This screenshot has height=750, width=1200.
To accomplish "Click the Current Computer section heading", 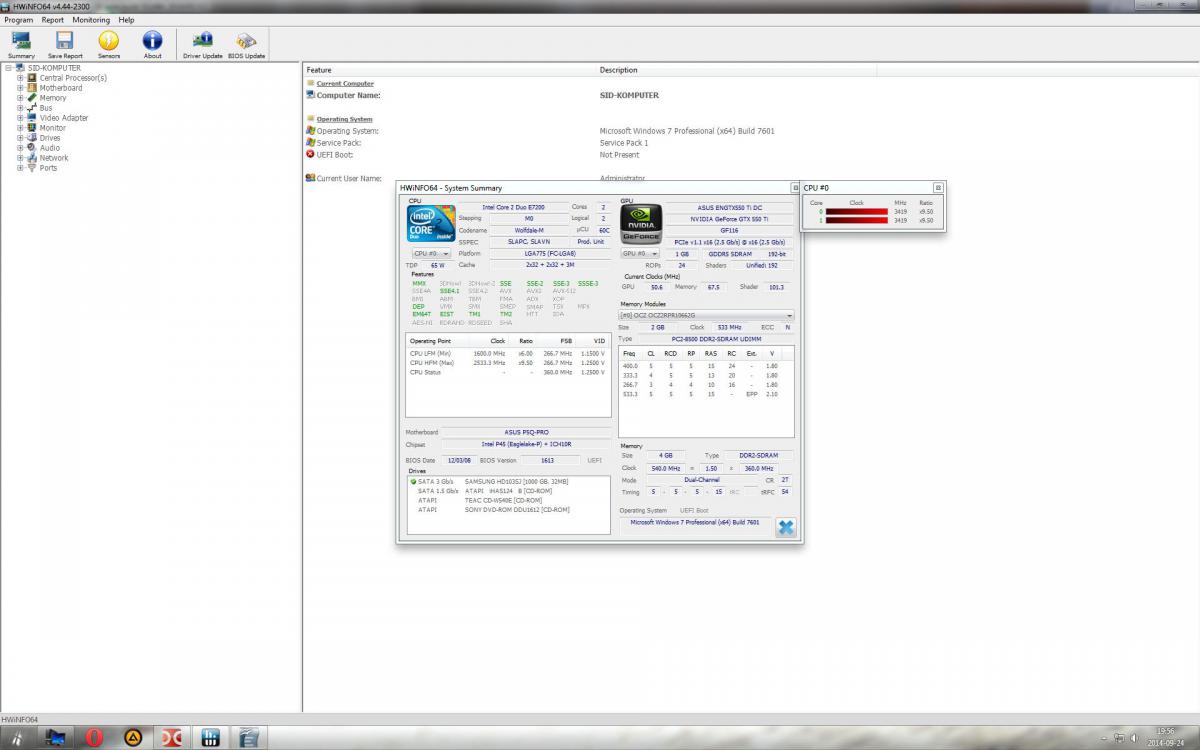I will click(345, 84).
